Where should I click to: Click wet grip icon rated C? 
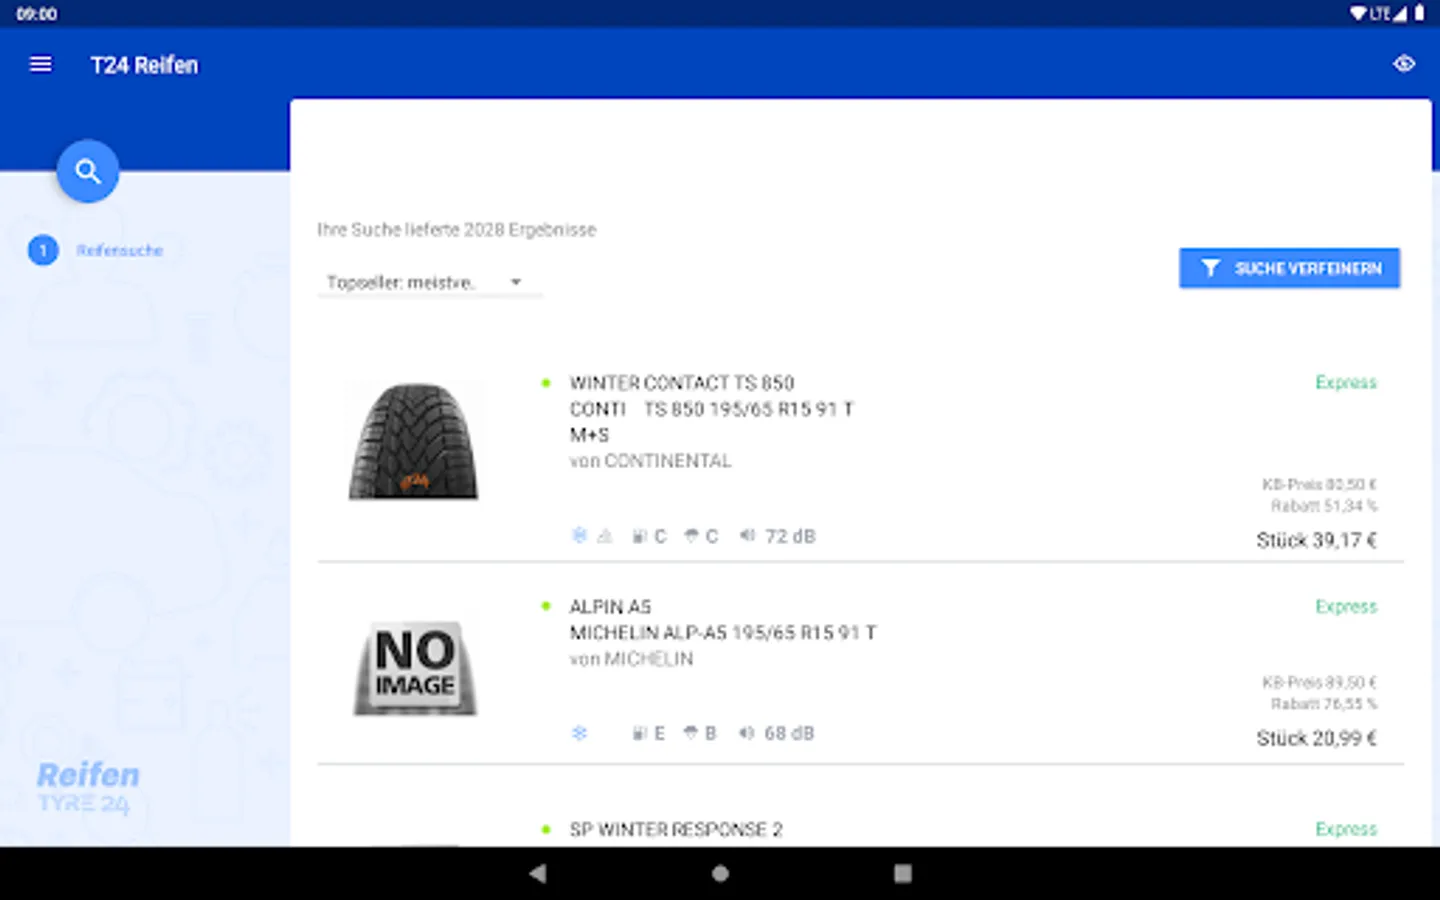690,537
